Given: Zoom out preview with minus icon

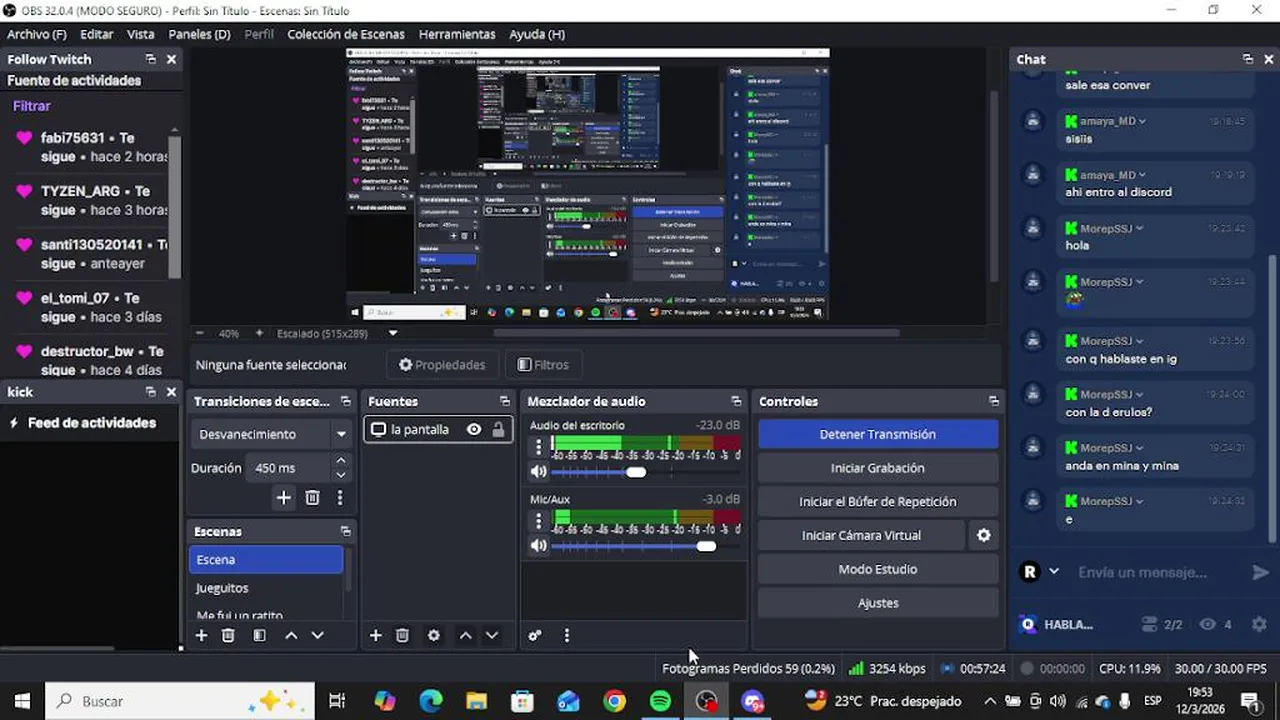Looking at the screenshot, I should click(199, 333).
